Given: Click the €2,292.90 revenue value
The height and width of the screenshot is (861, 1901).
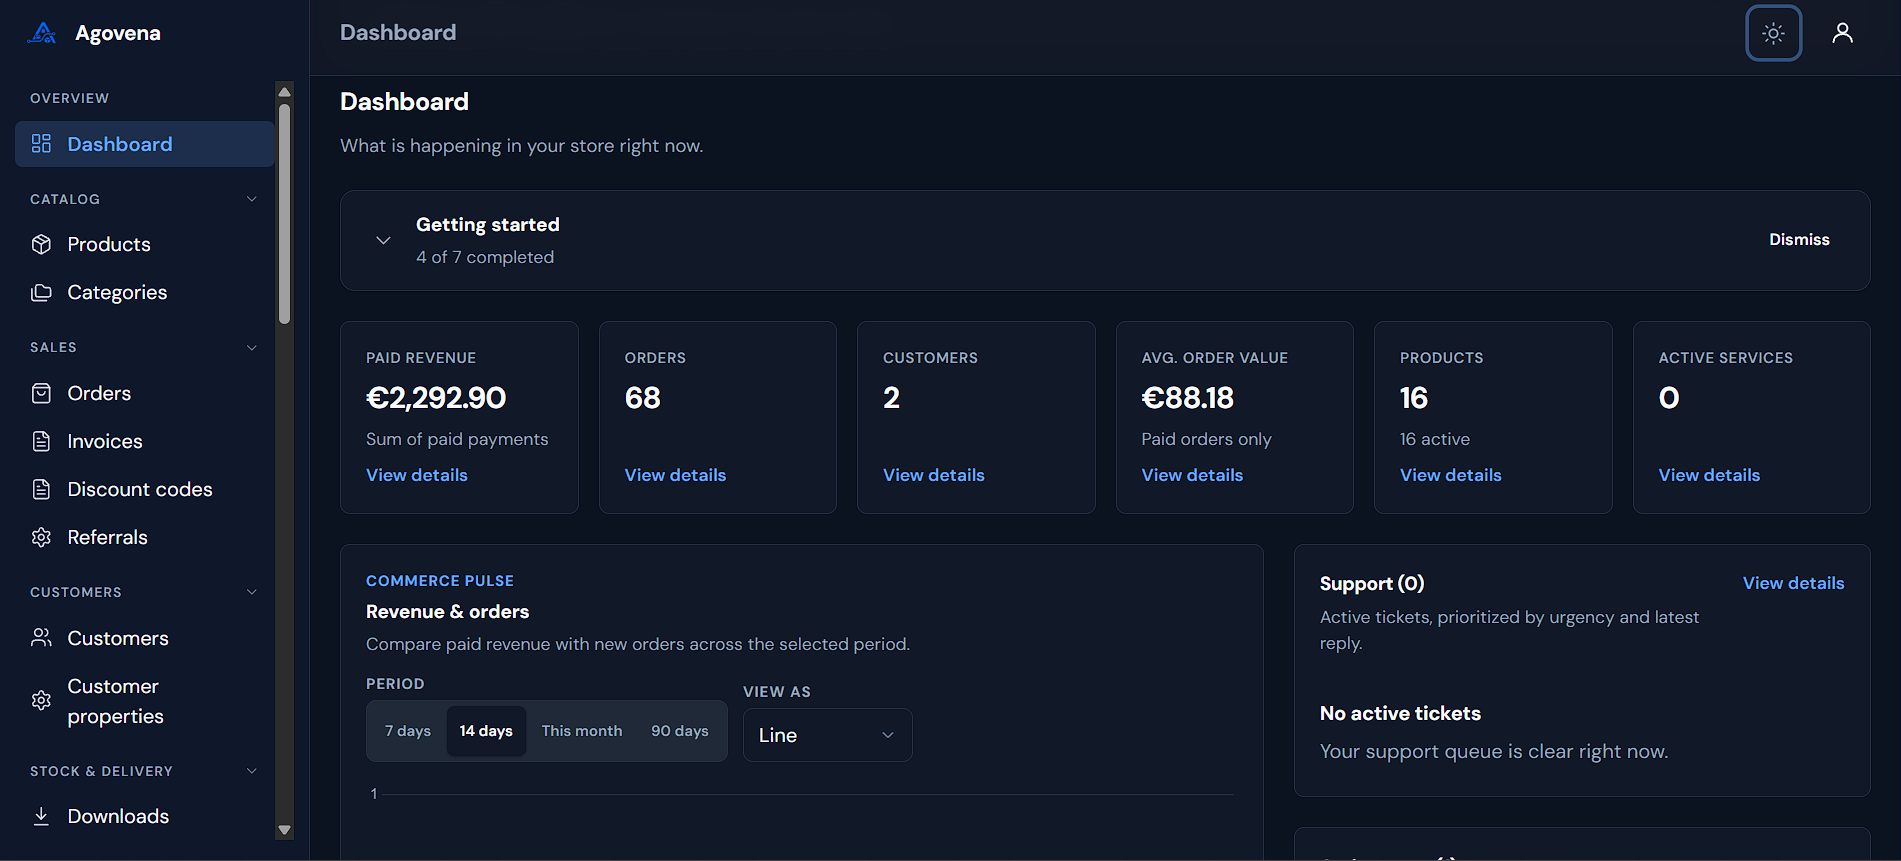Looking at the screenshot, I should (436, 398).
